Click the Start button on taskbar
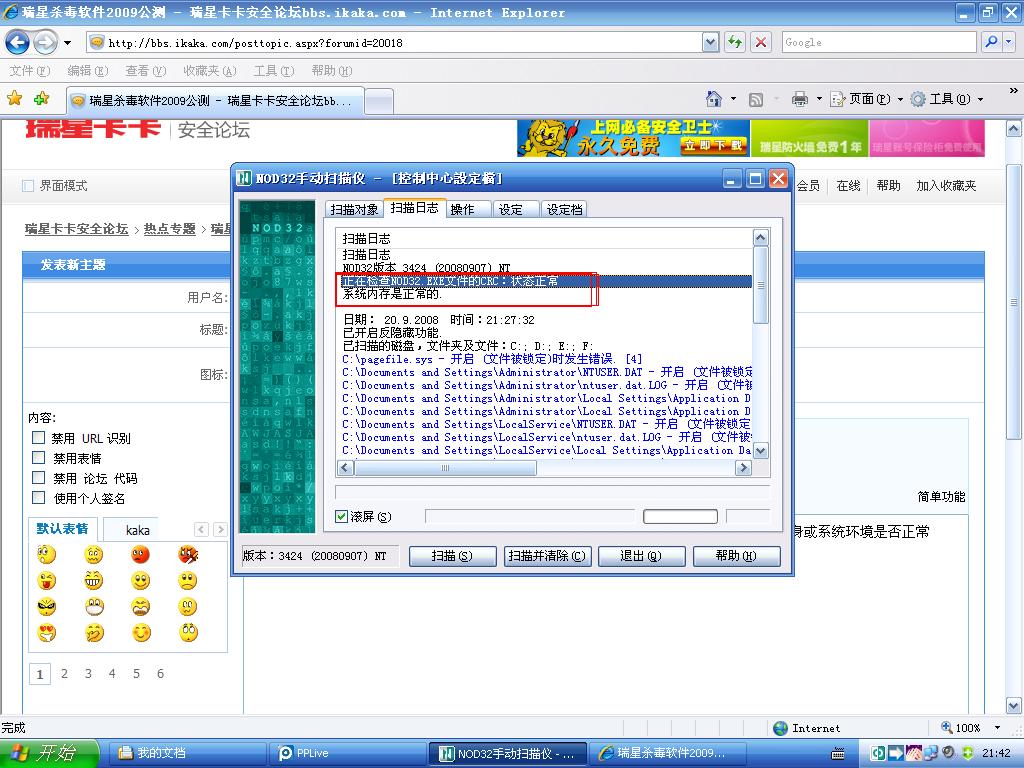The height and width of the screenshot is (768, 1024). pyautogui.click(x=50, y=753)
